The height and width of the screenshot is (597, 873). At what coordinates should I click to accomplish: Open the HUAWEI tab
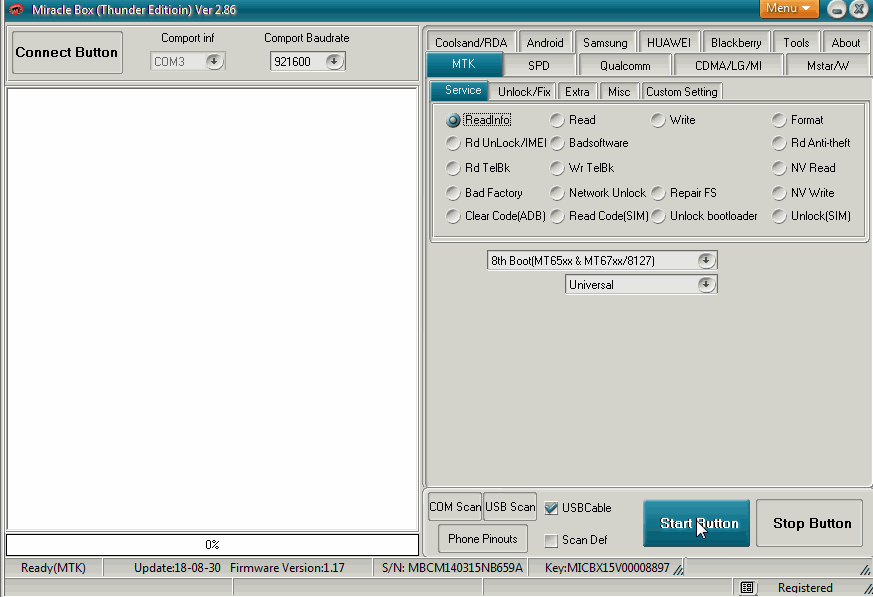click(x=669, y=42)
